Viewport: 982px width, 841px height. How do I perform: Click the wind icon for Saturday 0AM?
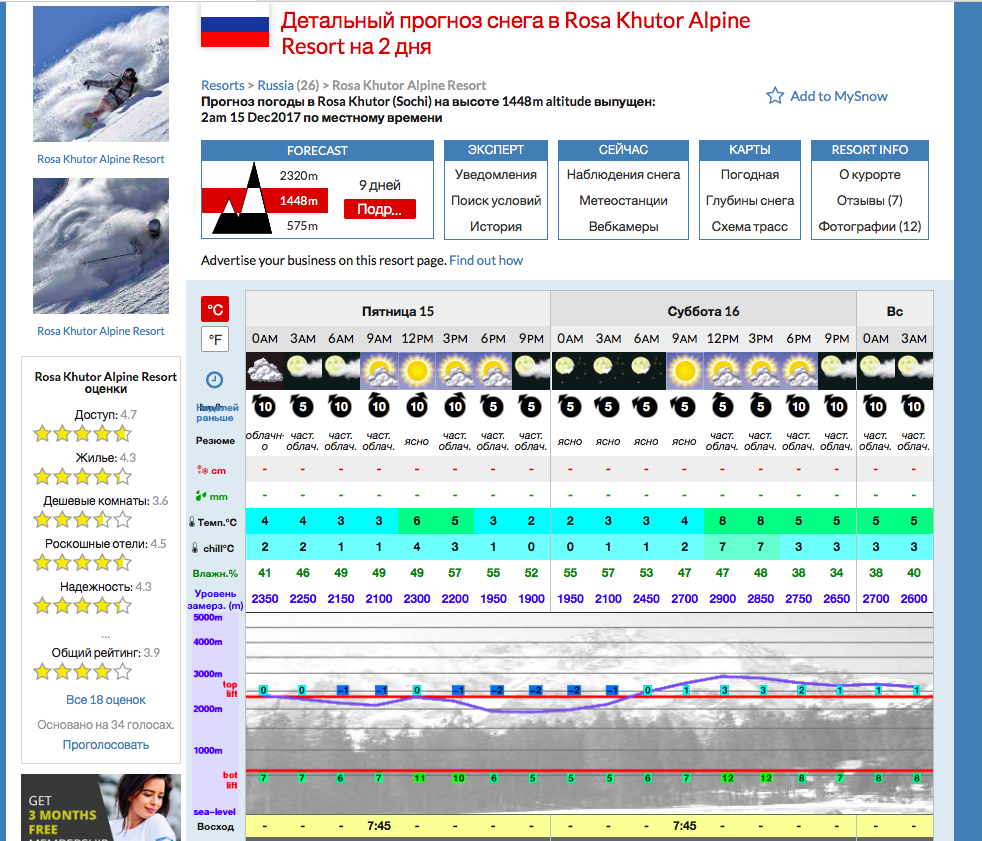coord(570,406)
